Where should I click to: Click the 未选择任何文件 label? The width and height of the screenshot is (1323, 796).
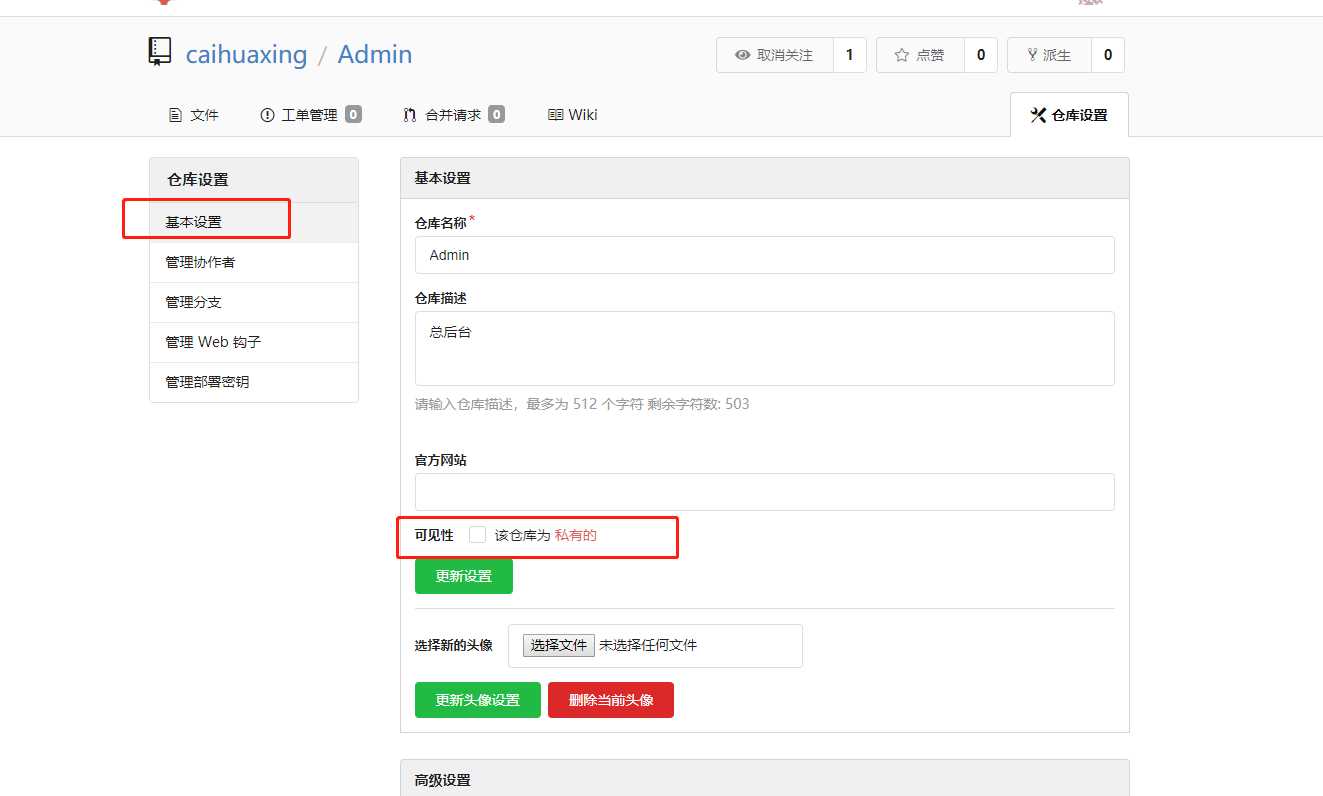(x=648, y=646)
